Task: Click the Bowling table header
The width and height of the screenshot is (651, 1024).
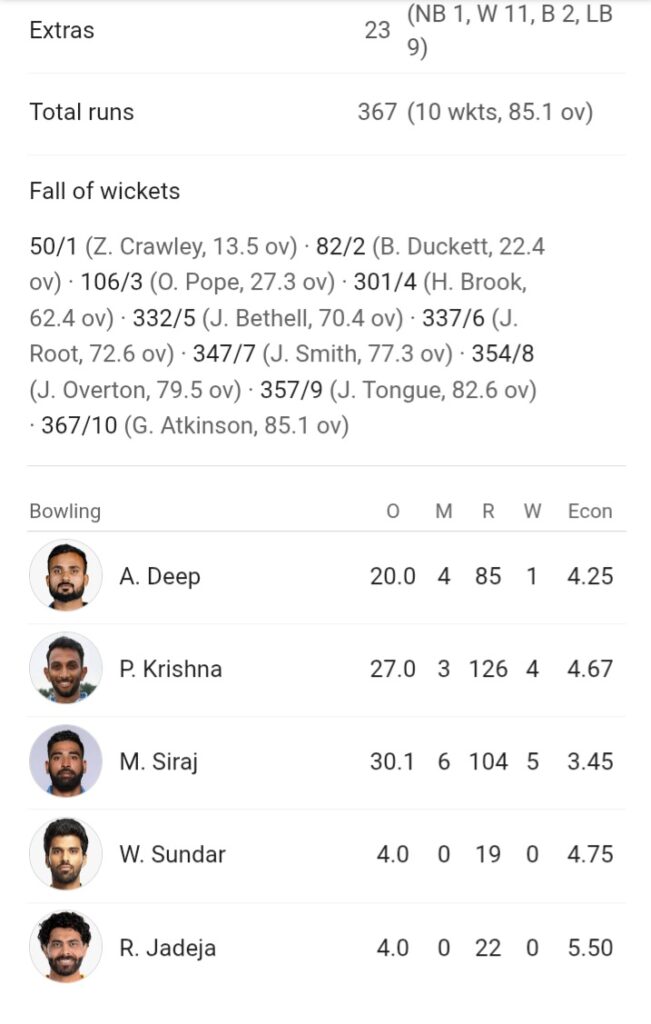Action: pyautogui.click(x=65, y=511)
